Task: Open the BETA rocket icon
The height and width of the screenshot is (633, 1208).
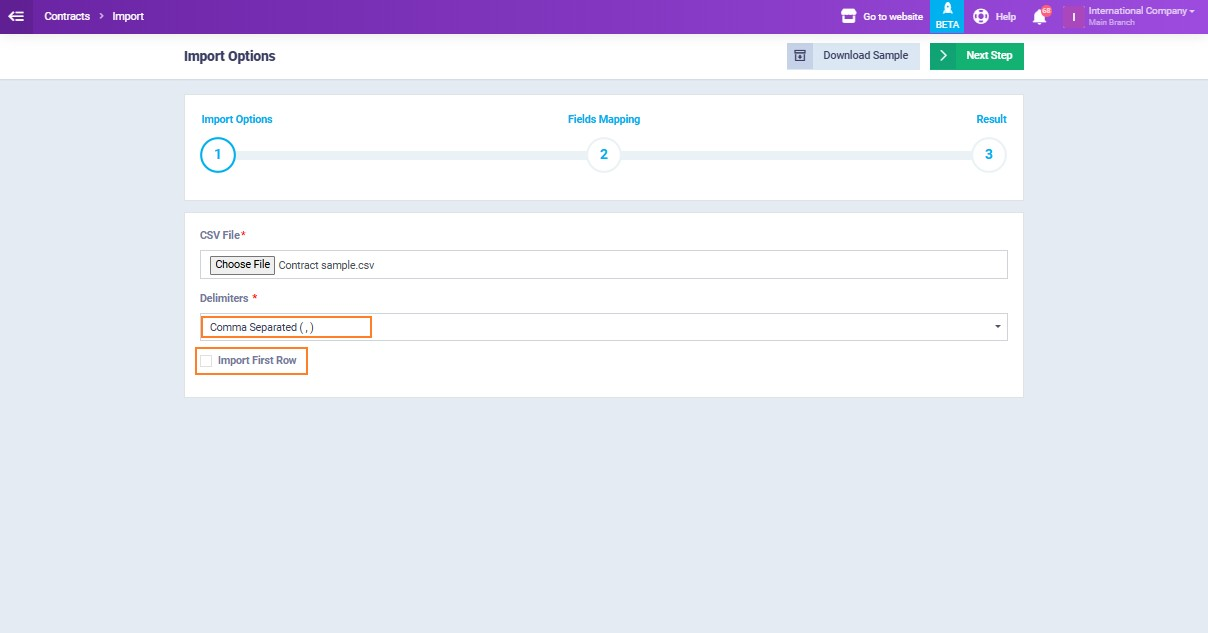Action: pyautogui.click(x=947, y=9)
